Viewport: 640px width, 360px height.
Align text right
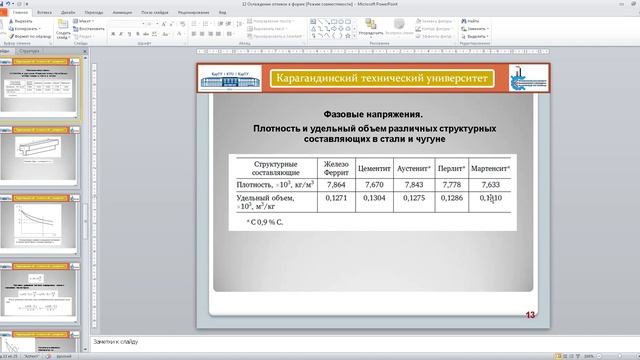point(210,34)
